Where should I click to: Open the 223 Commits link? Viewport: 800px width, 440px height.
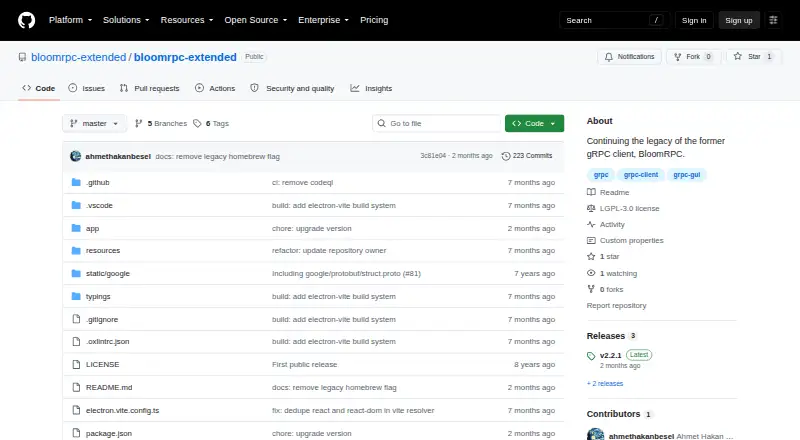(527, 156)
